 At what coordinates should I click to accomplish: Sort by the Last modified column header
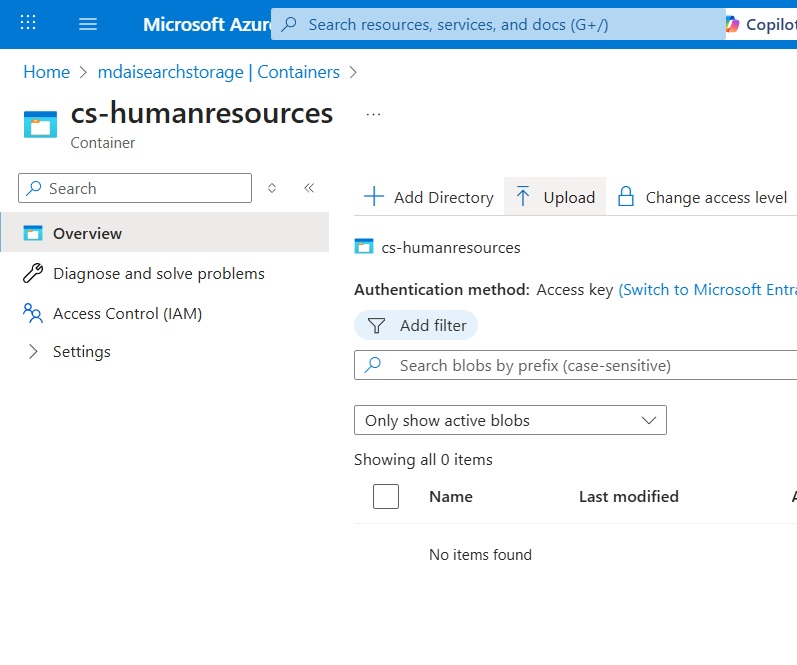pos(629,496)
